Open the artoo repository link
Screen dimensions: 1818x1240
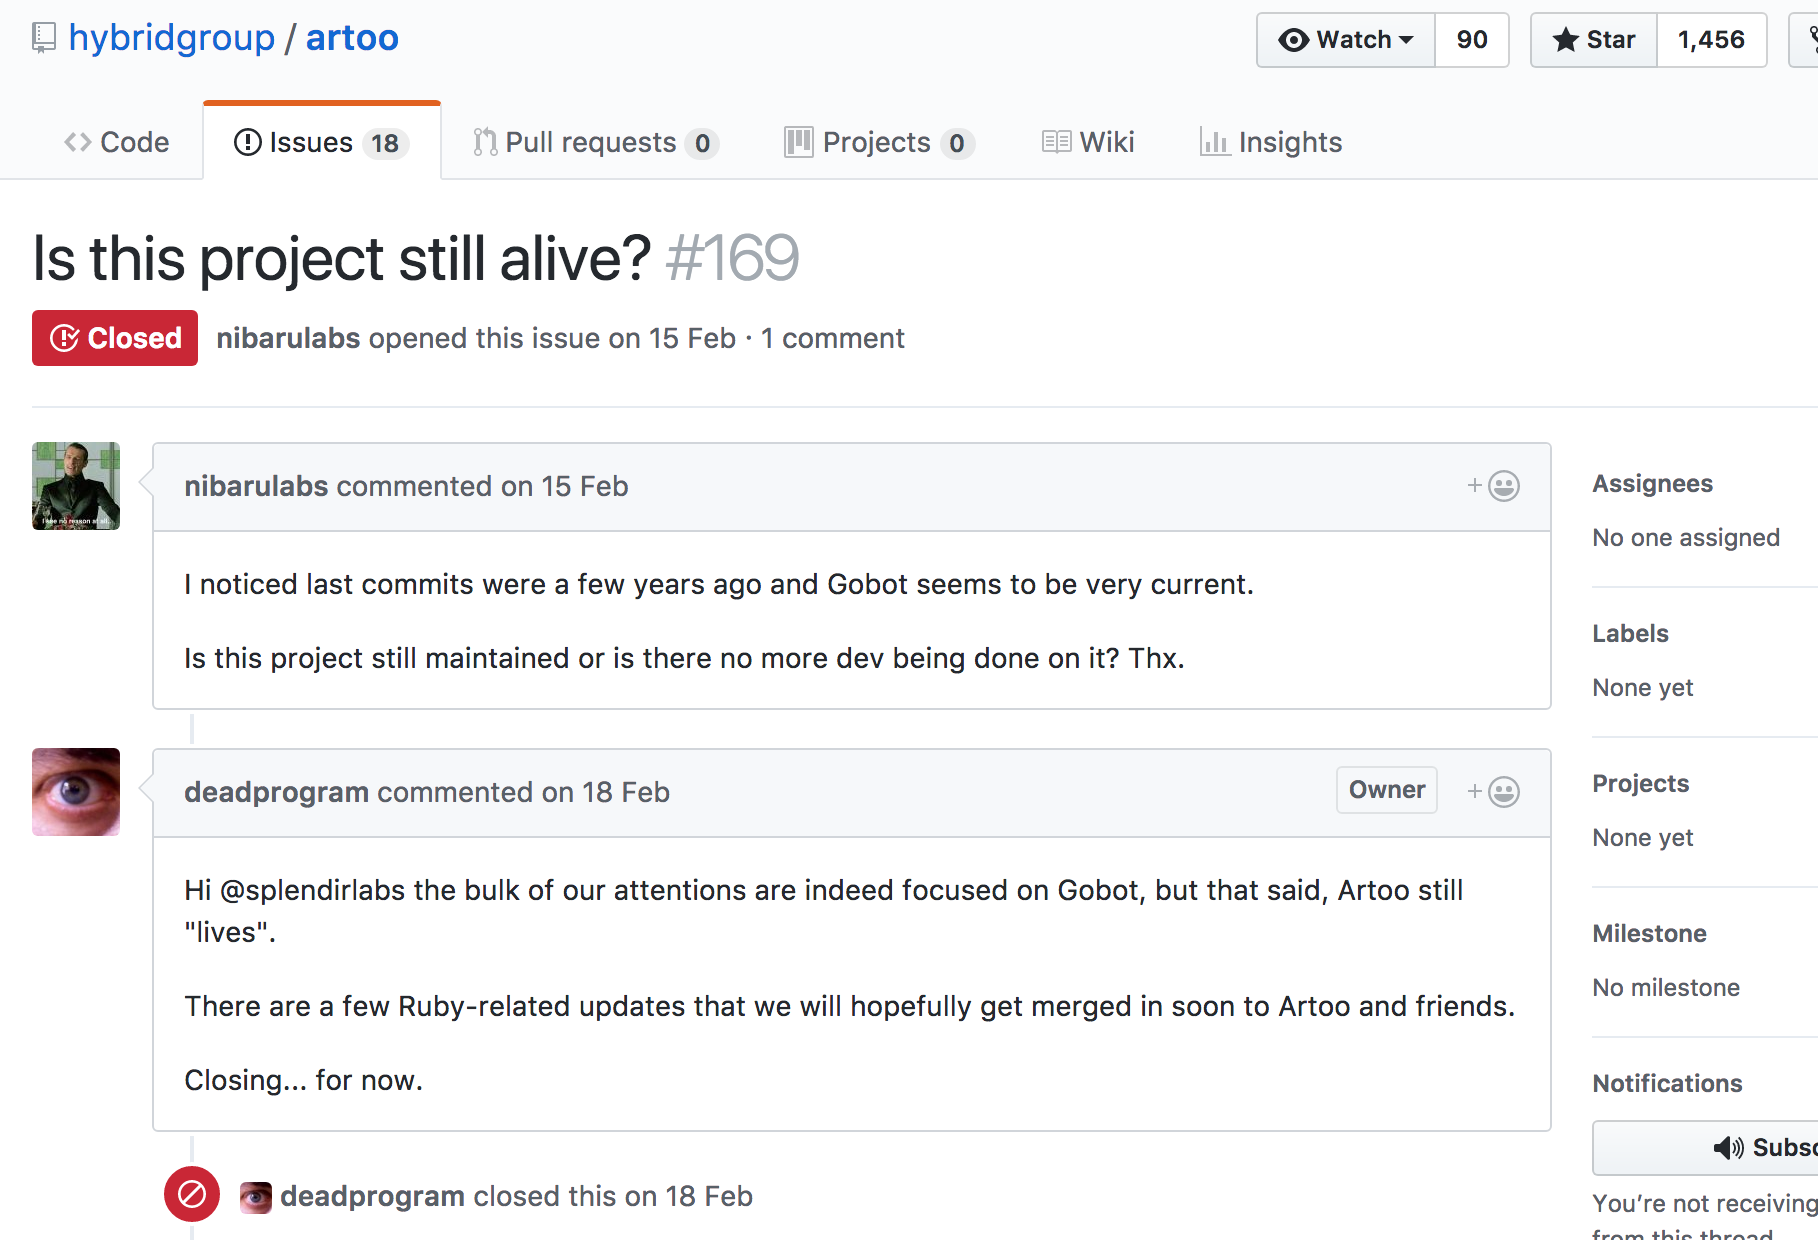[352, 38]
